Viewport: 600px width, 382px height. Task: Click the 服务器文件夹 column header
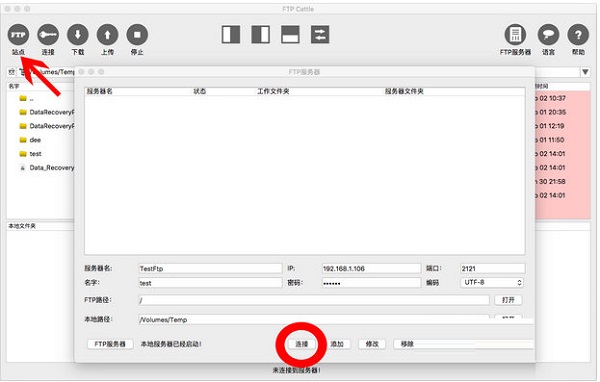(x=404, y=91)
